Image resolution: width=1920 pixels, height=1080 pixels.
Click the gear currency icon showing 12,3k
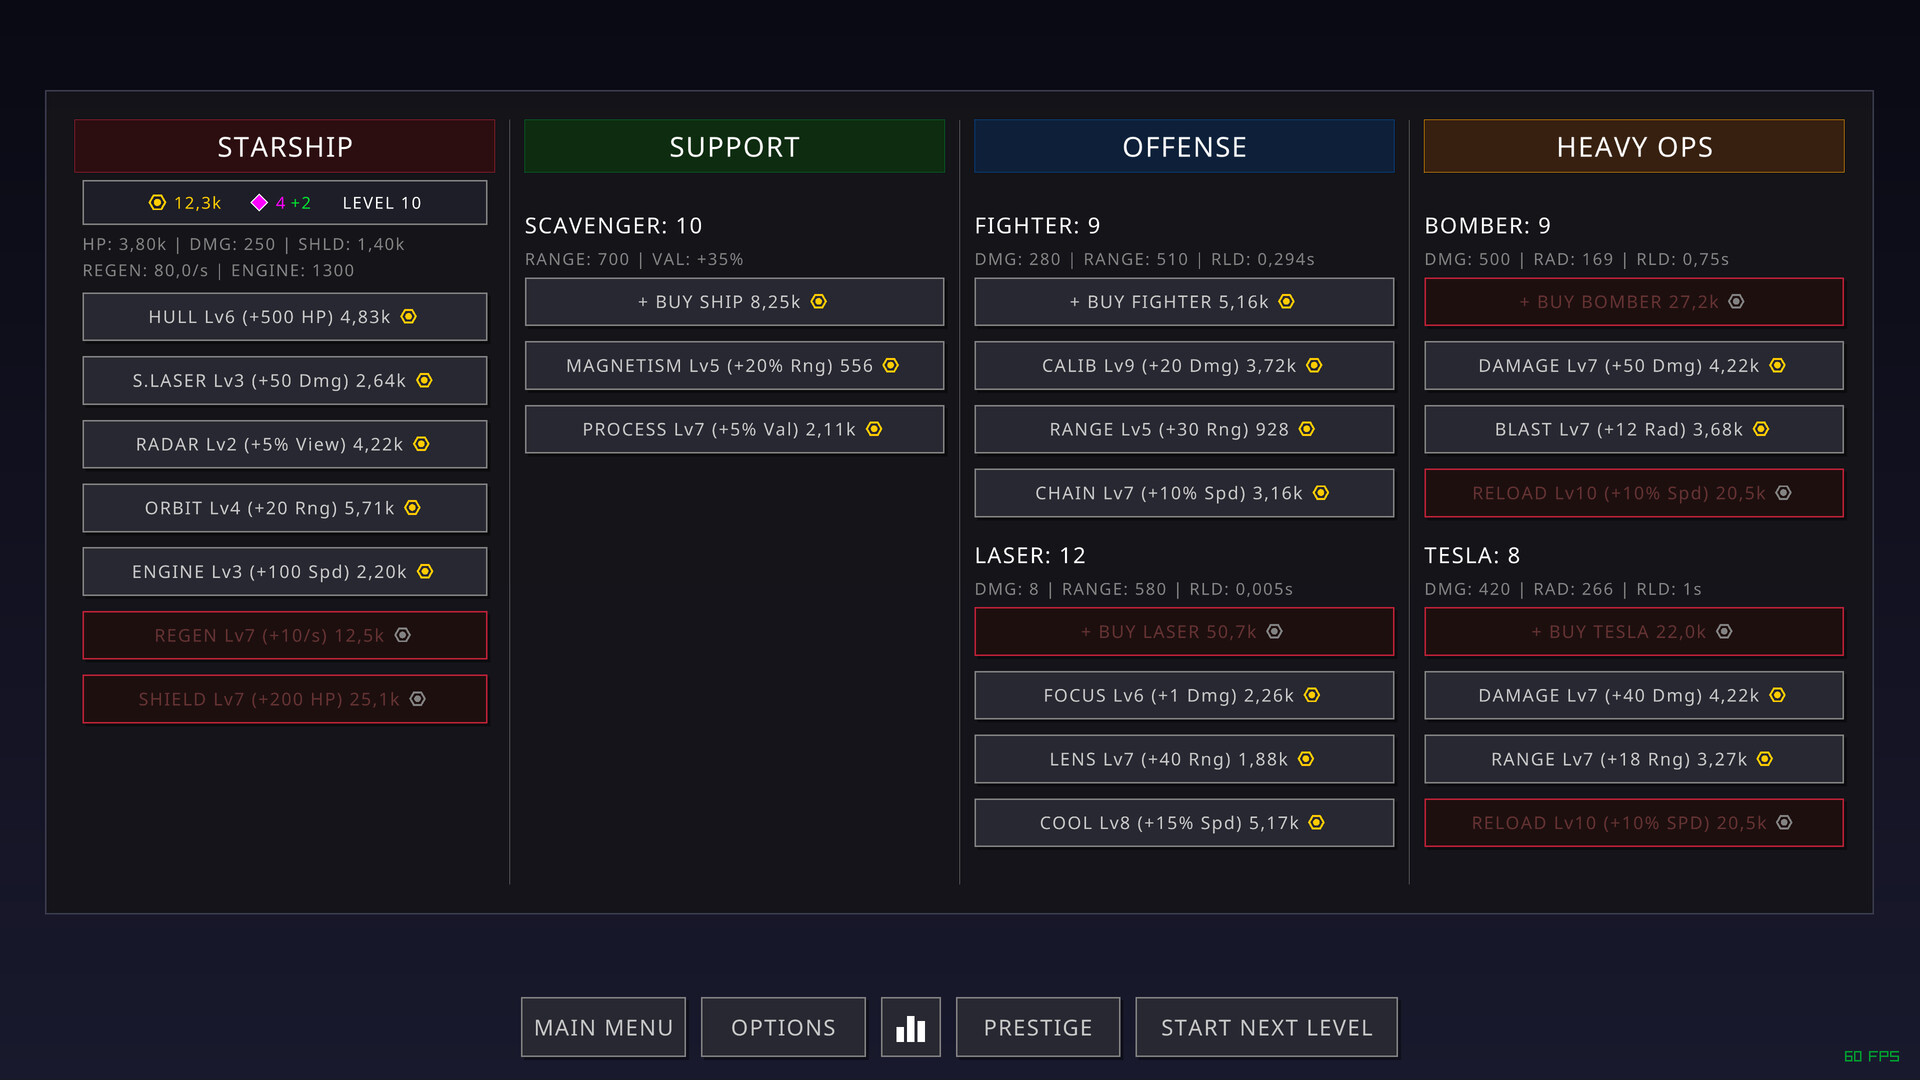158,202
